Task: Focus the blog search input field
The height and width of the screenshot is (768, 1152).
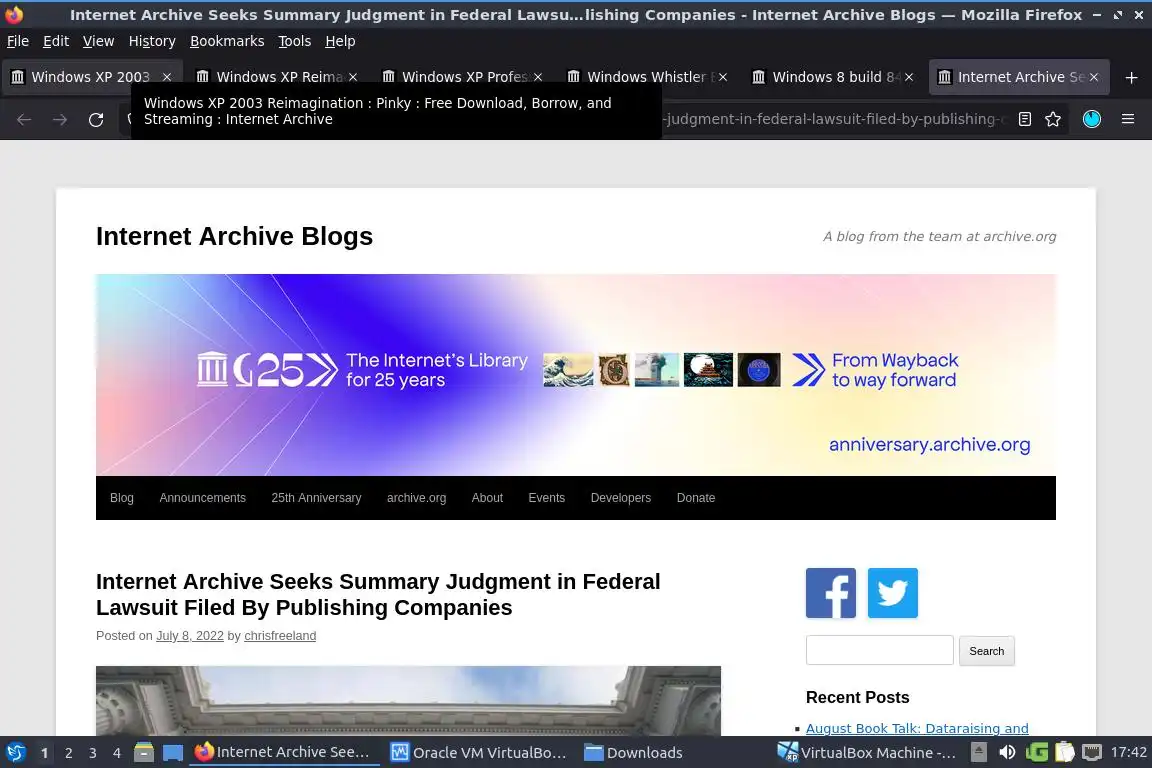Action: (x=879, y=650)
